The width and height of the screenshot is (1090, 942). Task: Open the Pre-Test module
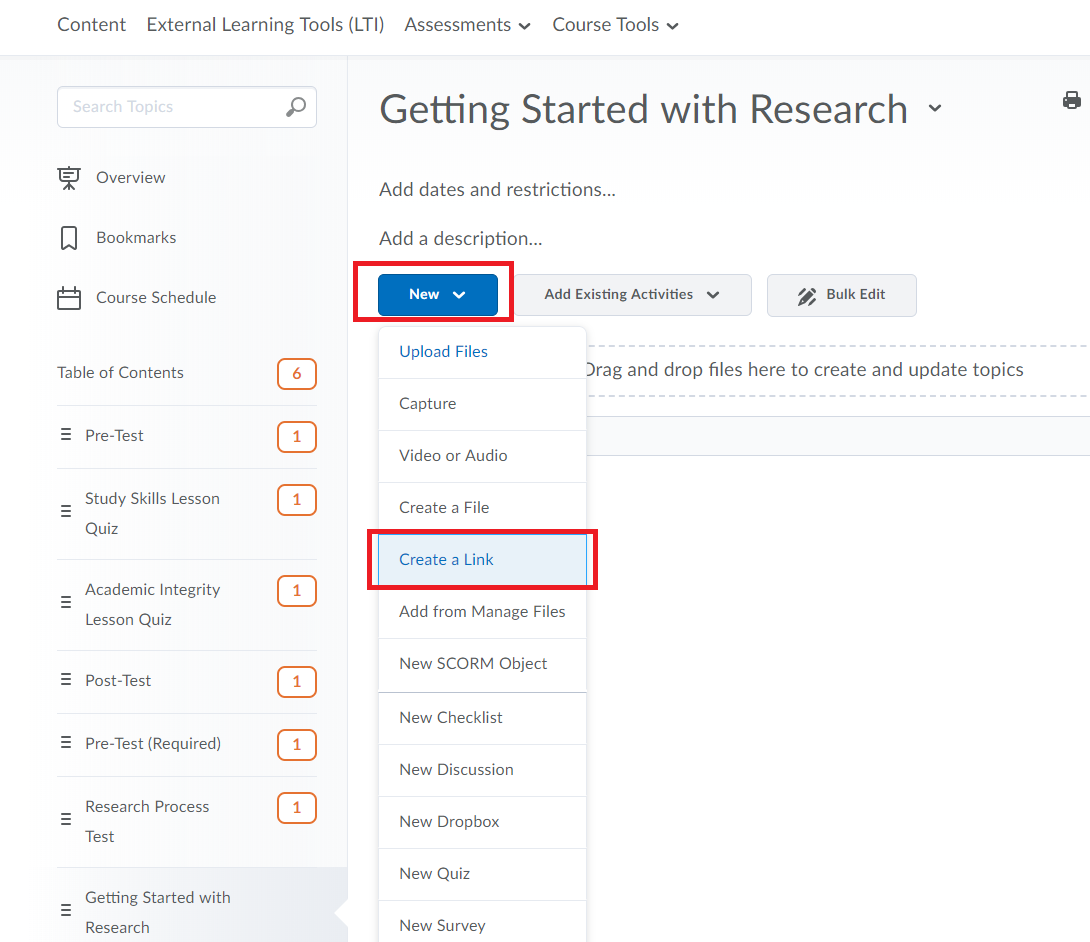pos(114,436)
